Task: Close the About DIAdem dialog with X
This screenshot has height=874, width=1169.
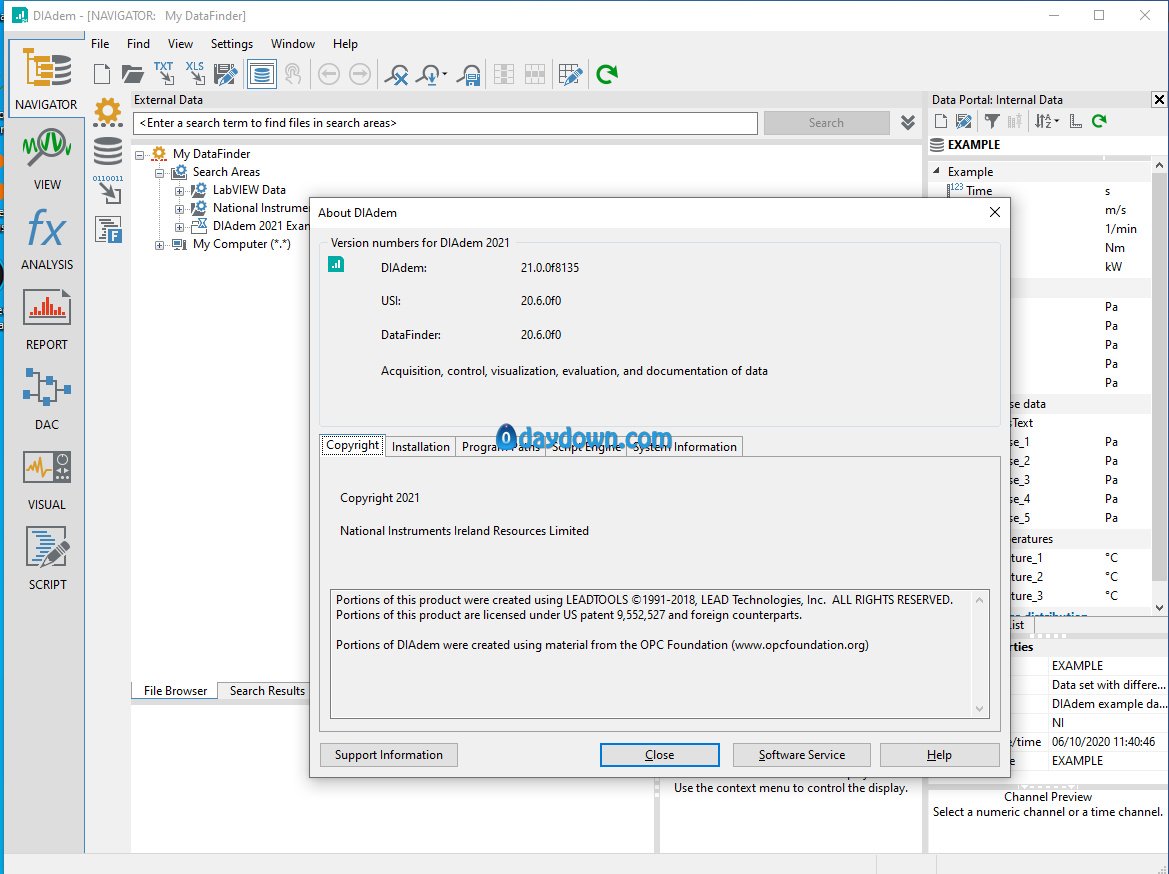Action: [x=995, y=213]
